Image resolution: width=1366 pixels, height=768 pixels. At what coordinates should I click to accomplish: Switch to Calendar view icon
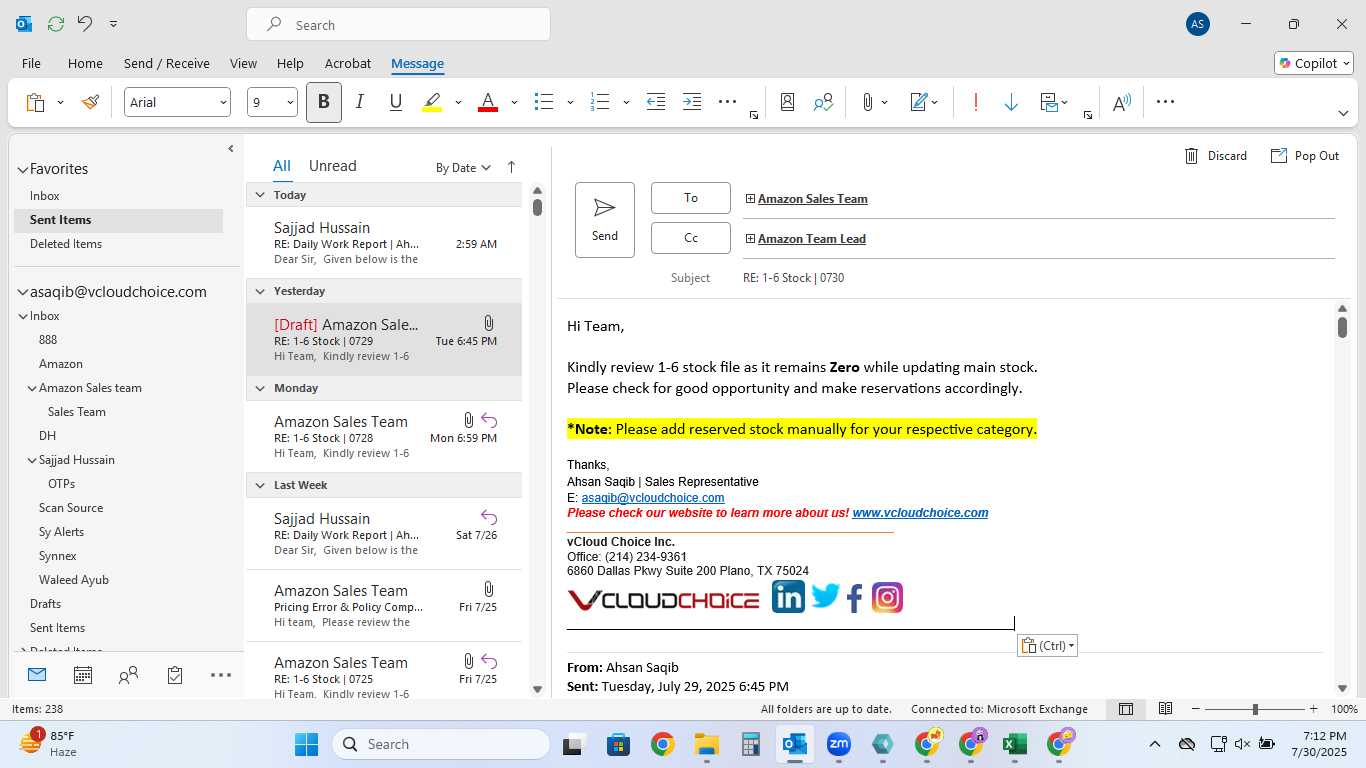pos(83,675)
